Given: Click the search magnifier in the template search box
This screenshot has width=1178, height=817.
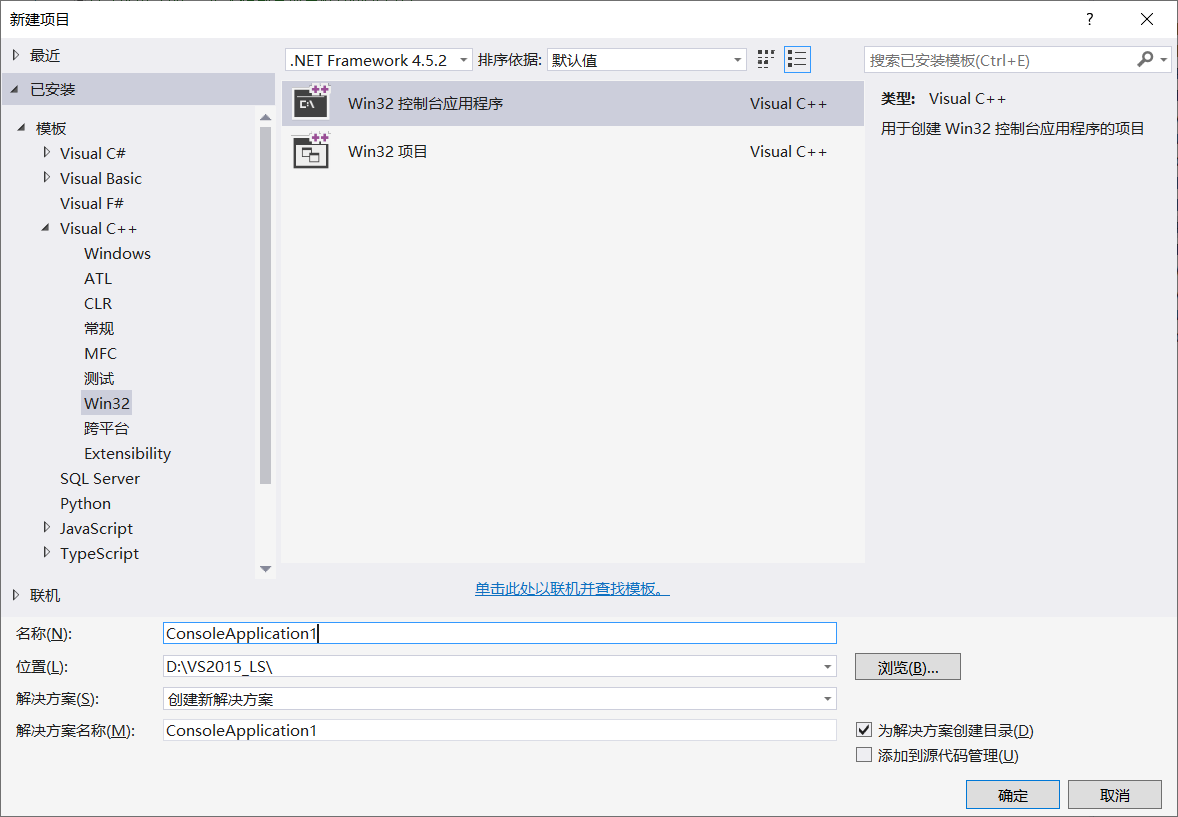Looking at the screenshot, I should click(x=1146, y=59).
